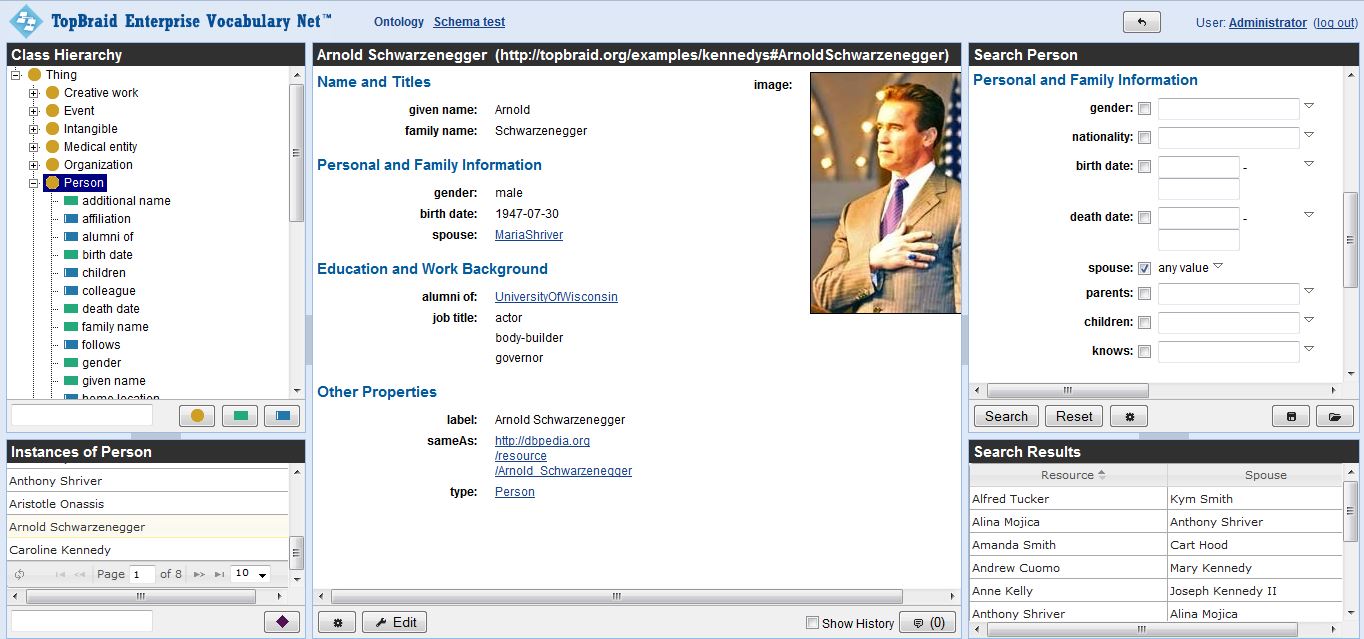
Task: Jump to the last page of instances
Action: point(219,574)
